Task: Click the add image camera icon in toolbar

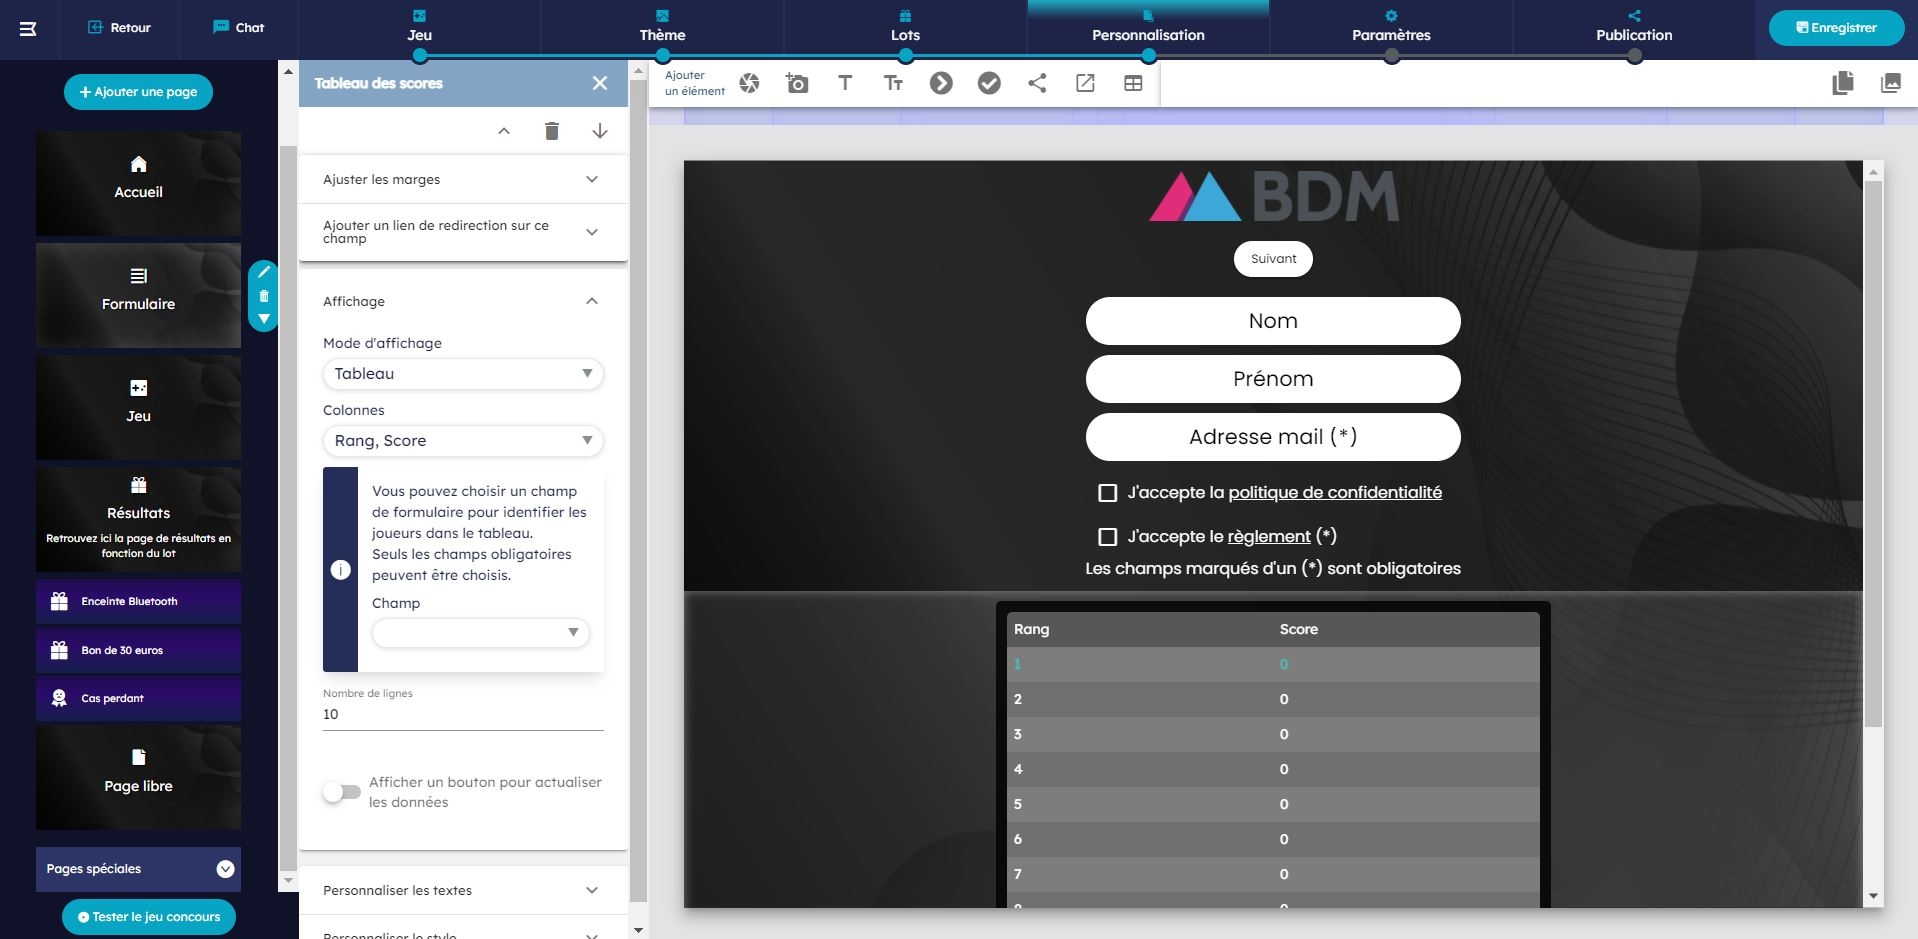Action: [x=797, y=83]
